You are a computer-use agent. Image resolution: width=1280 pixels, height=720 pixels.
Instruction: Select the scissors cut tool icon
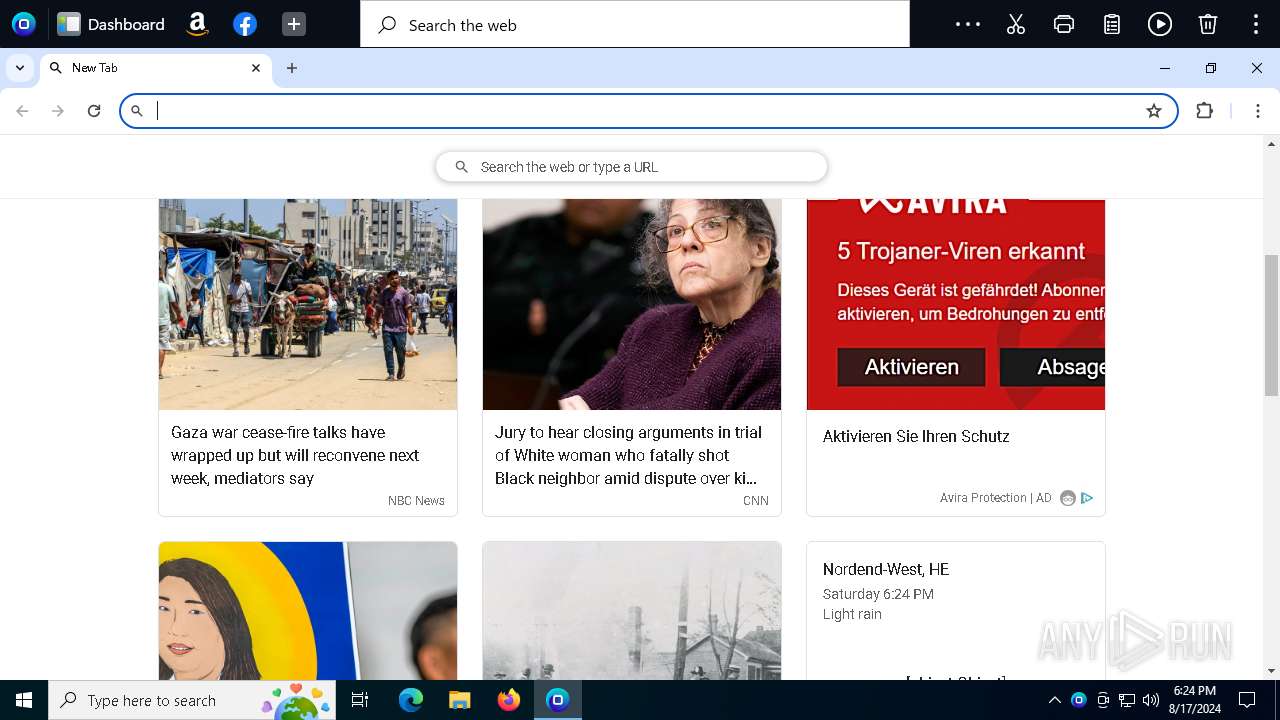pyautogui.click(x=1016, y=24)
